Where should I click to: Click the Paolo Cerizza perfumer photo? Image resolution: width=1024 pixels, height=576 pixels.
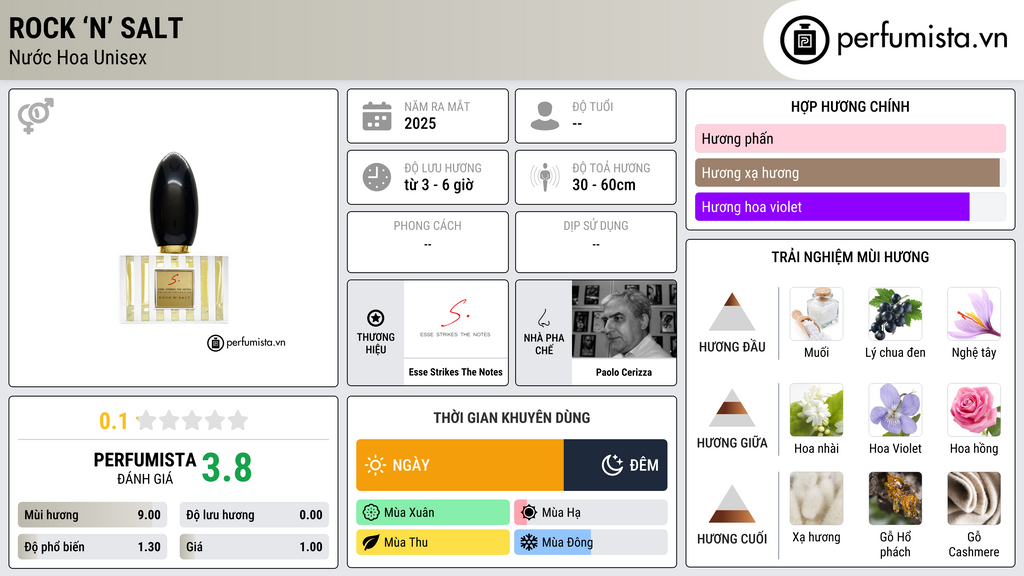[x=624, y=319]
